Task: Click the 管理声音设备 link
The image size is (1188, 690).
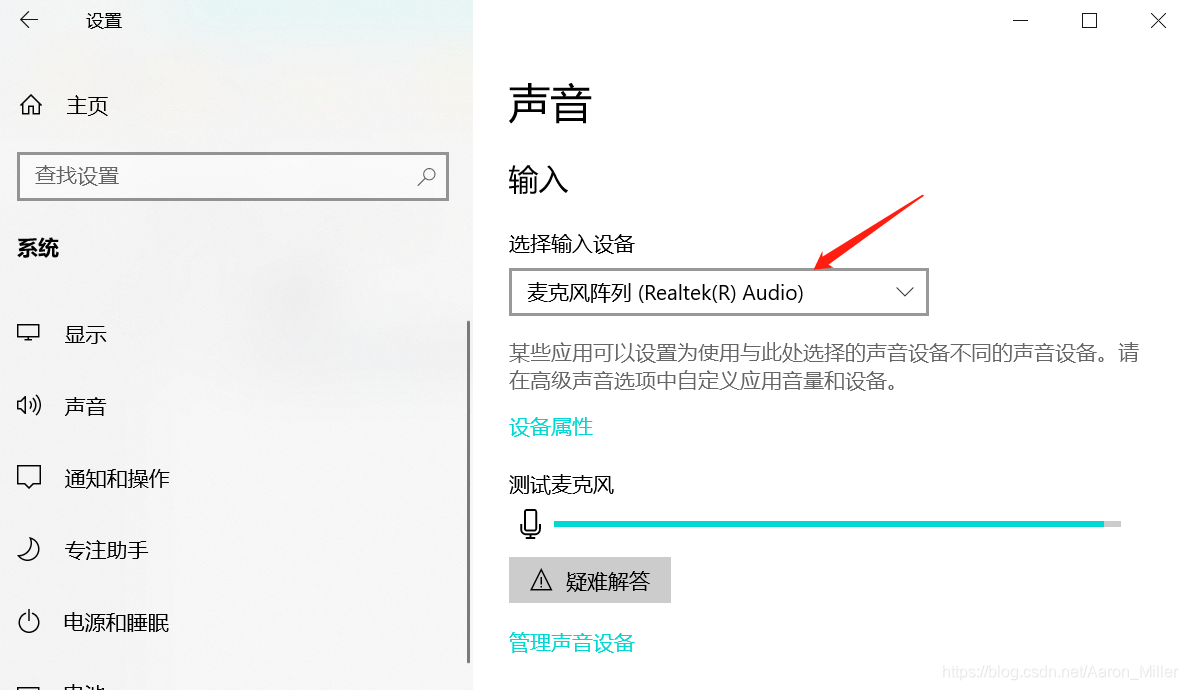Action: [x=572, y=643]
